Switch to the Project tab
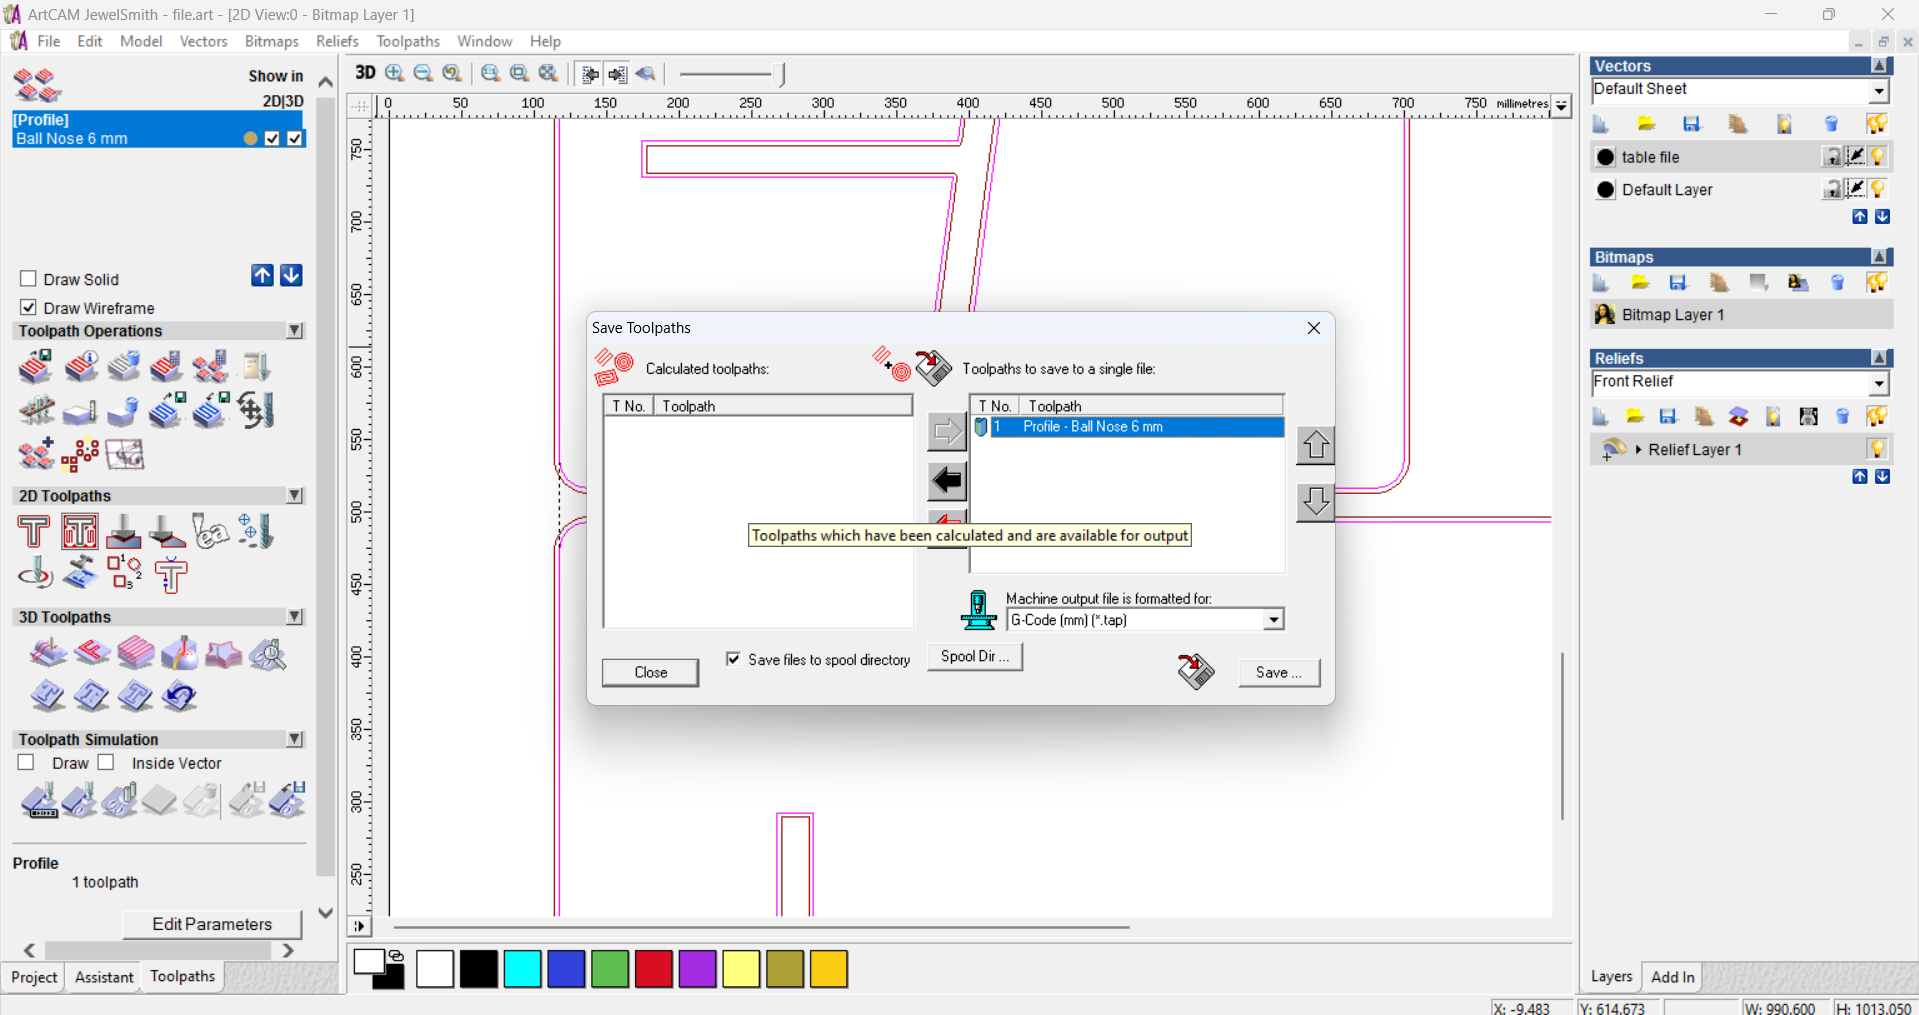Viewport: 1919px width, 1015px height. (x=34, y=977)
